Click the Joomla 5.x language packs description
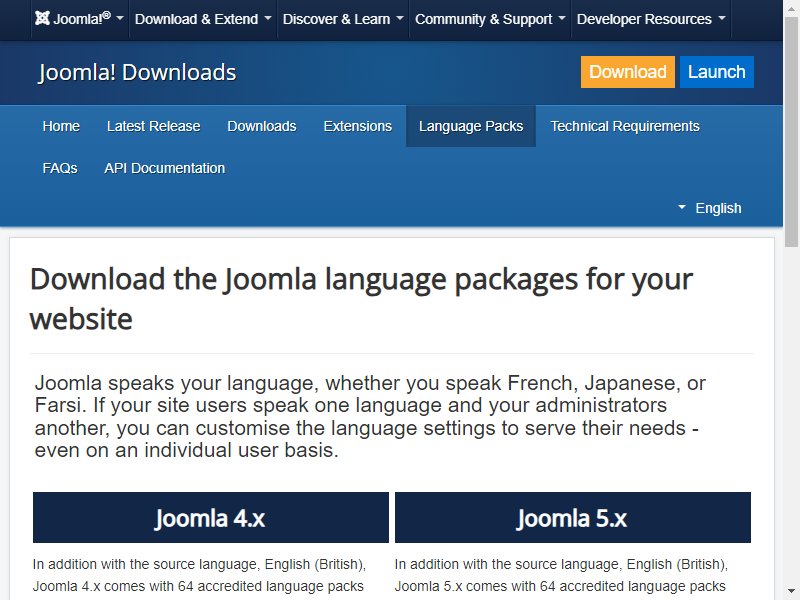 tap(561, 575)
